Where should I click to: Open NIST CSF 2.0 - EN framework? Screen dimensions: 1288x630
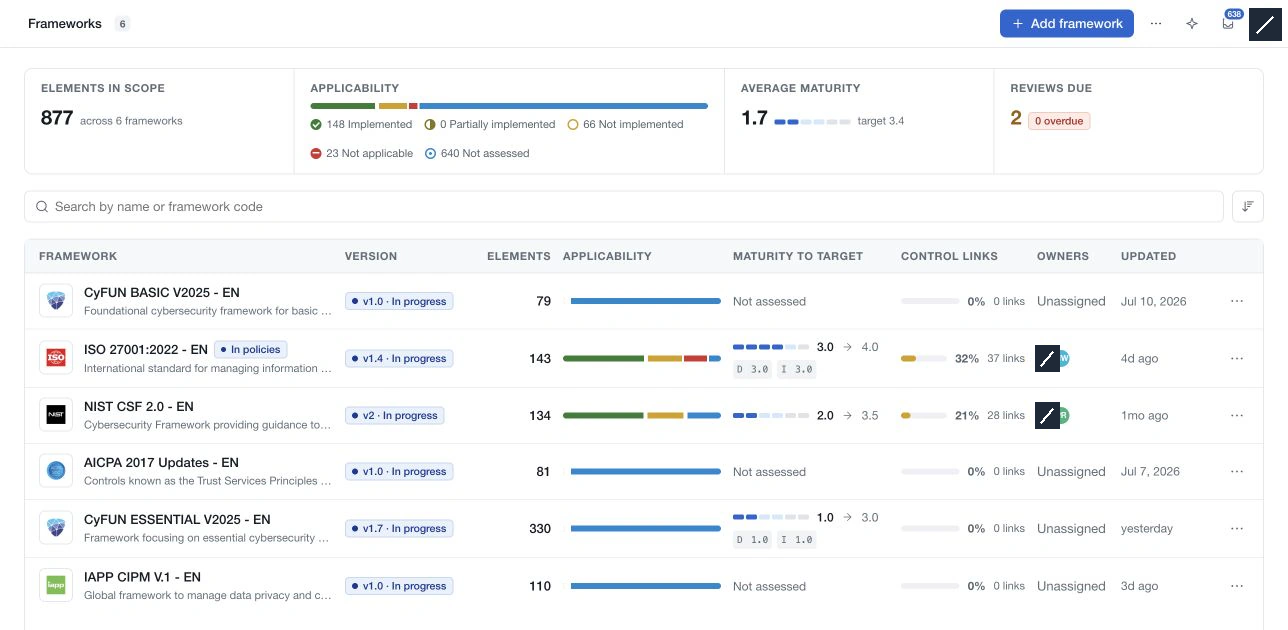(139, 407)
